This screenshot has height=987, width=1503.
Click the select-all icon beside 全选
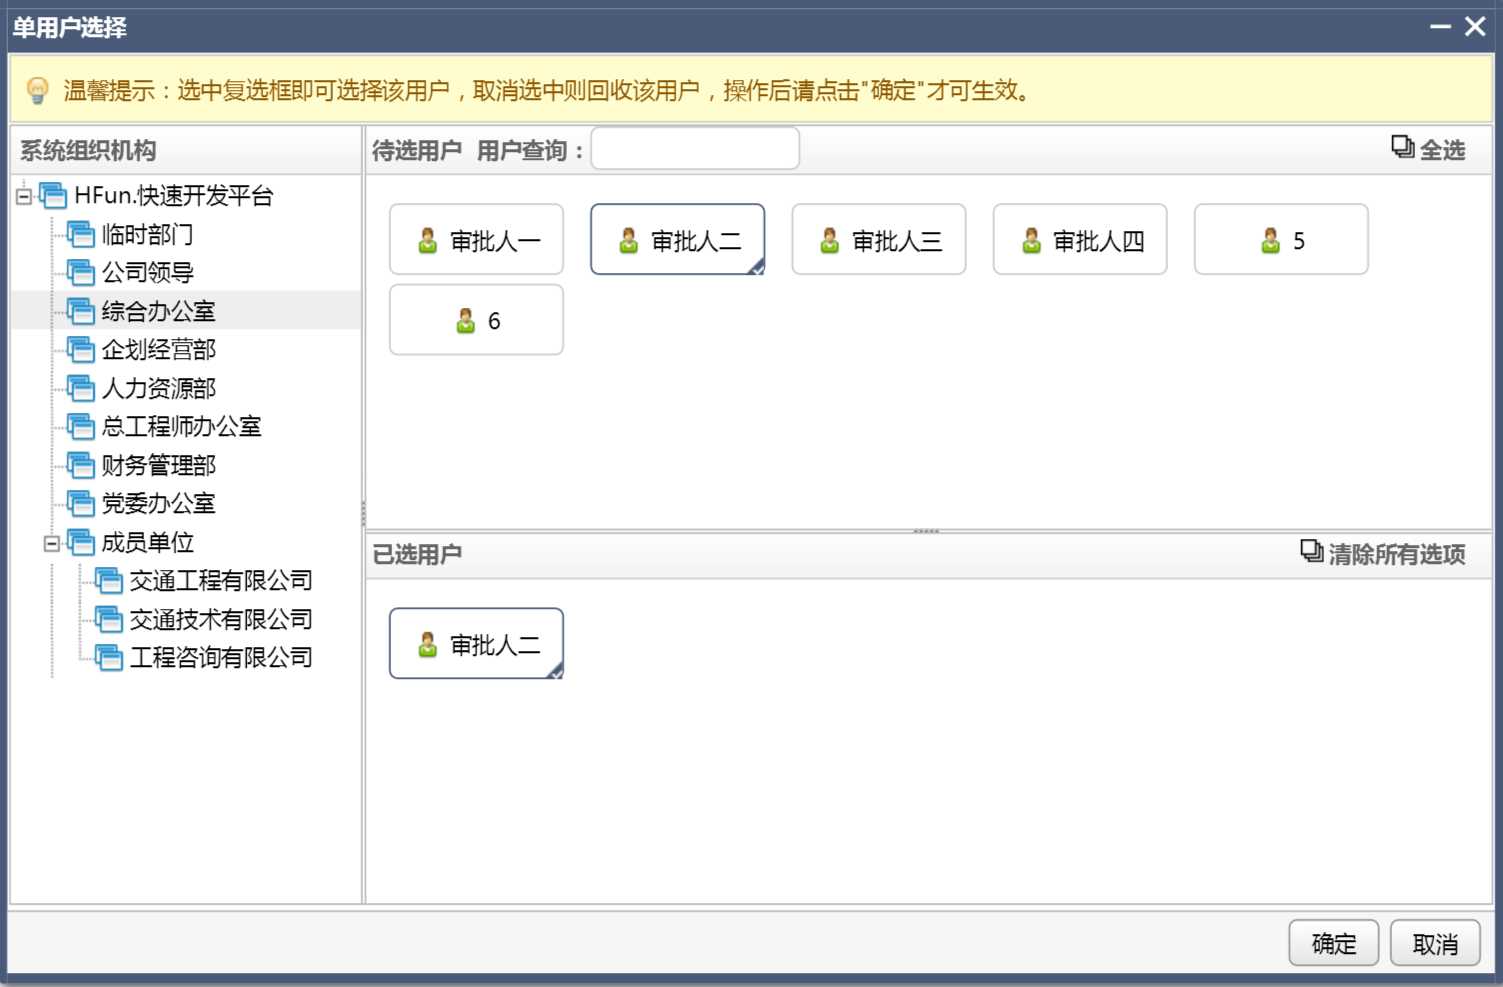[1403, 147]
